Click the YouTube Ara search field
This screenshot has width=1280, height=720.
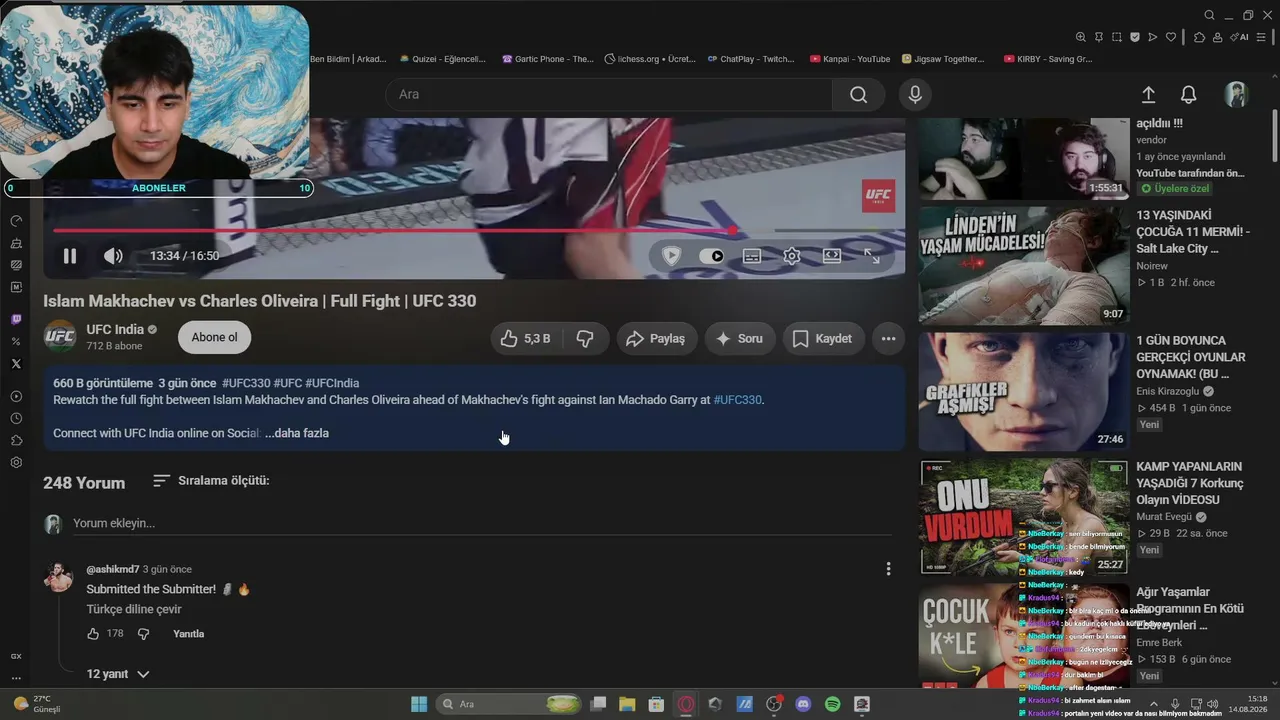coord(608,94)
